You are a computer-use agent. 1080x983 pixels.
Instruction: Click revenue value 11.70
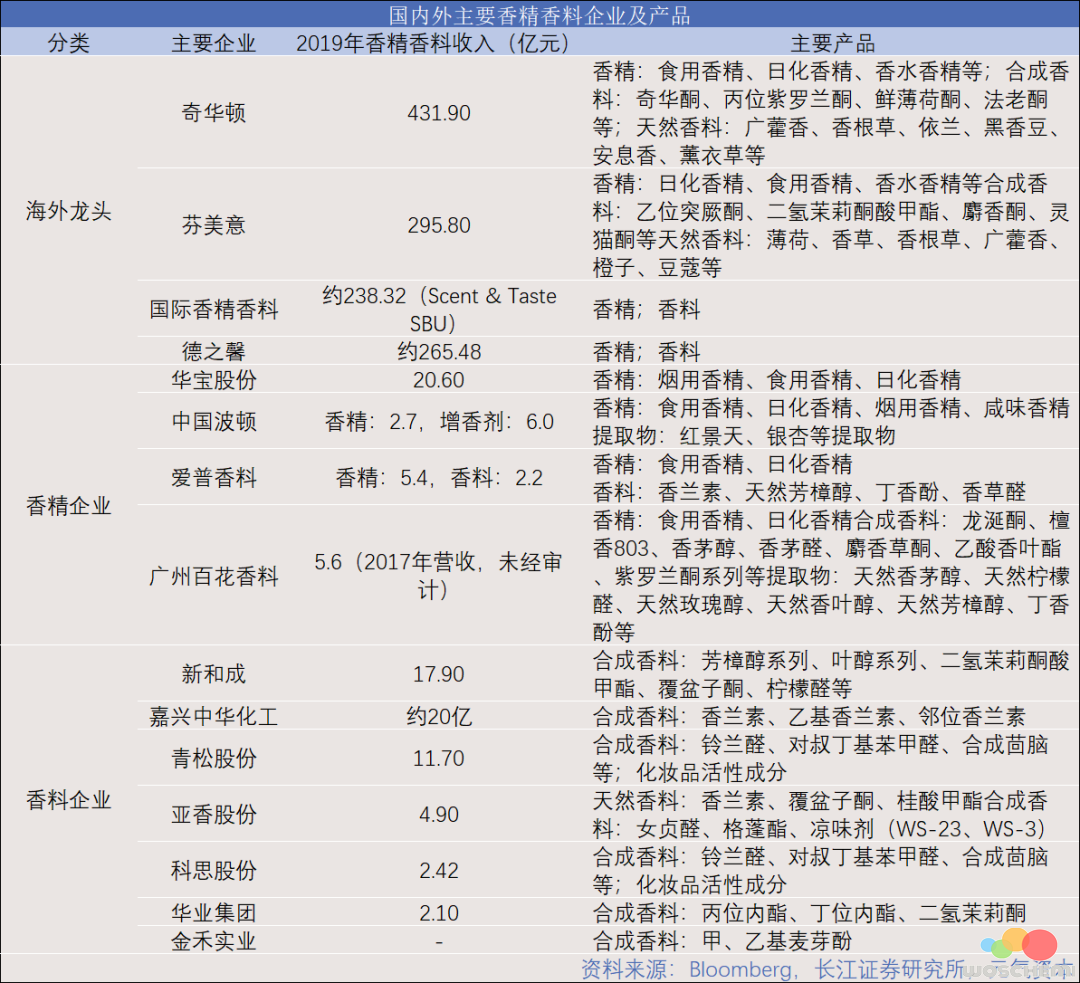(x=439, y=758)
